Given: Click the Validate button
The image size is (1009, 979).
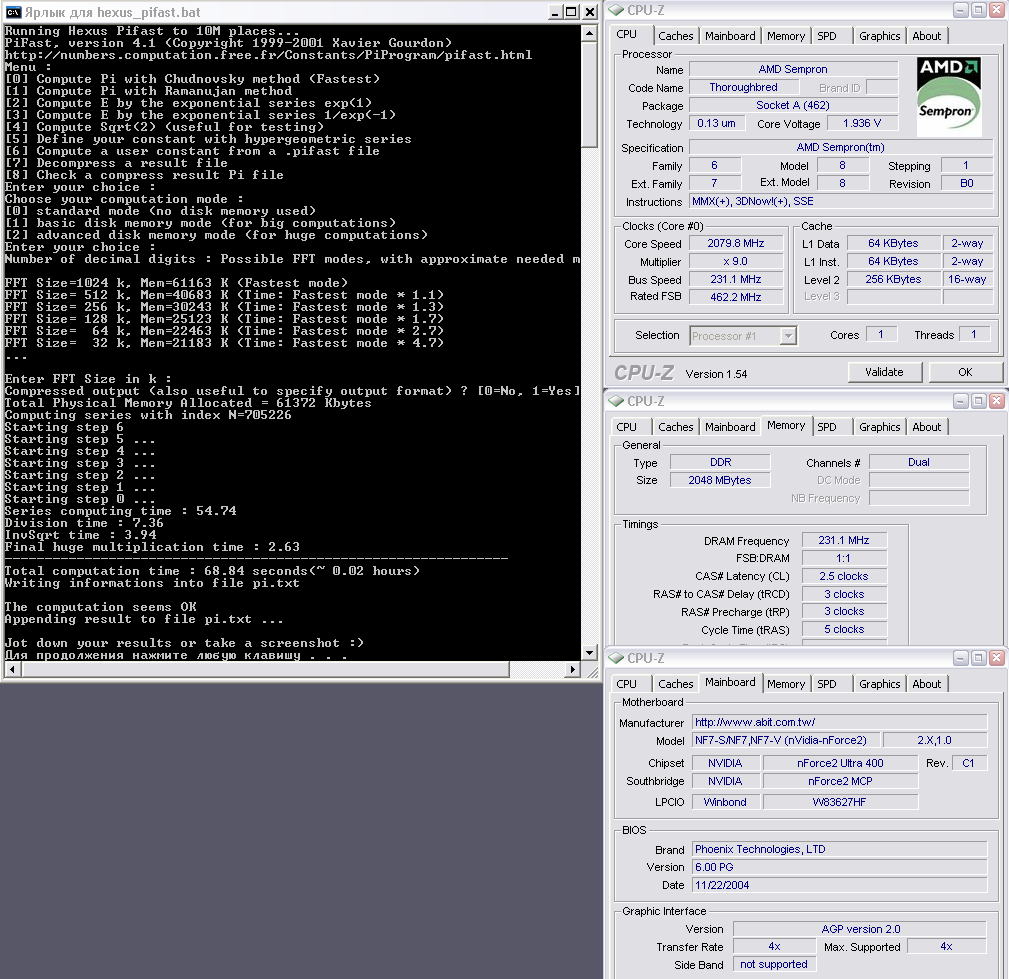Looking at the screenshot, I should (x=885, y=372).
